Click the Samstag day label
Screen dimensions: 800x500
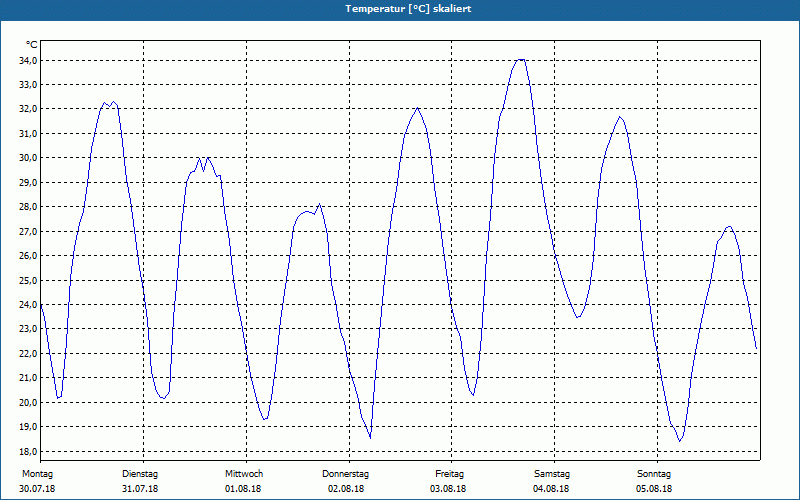(552, 474)
